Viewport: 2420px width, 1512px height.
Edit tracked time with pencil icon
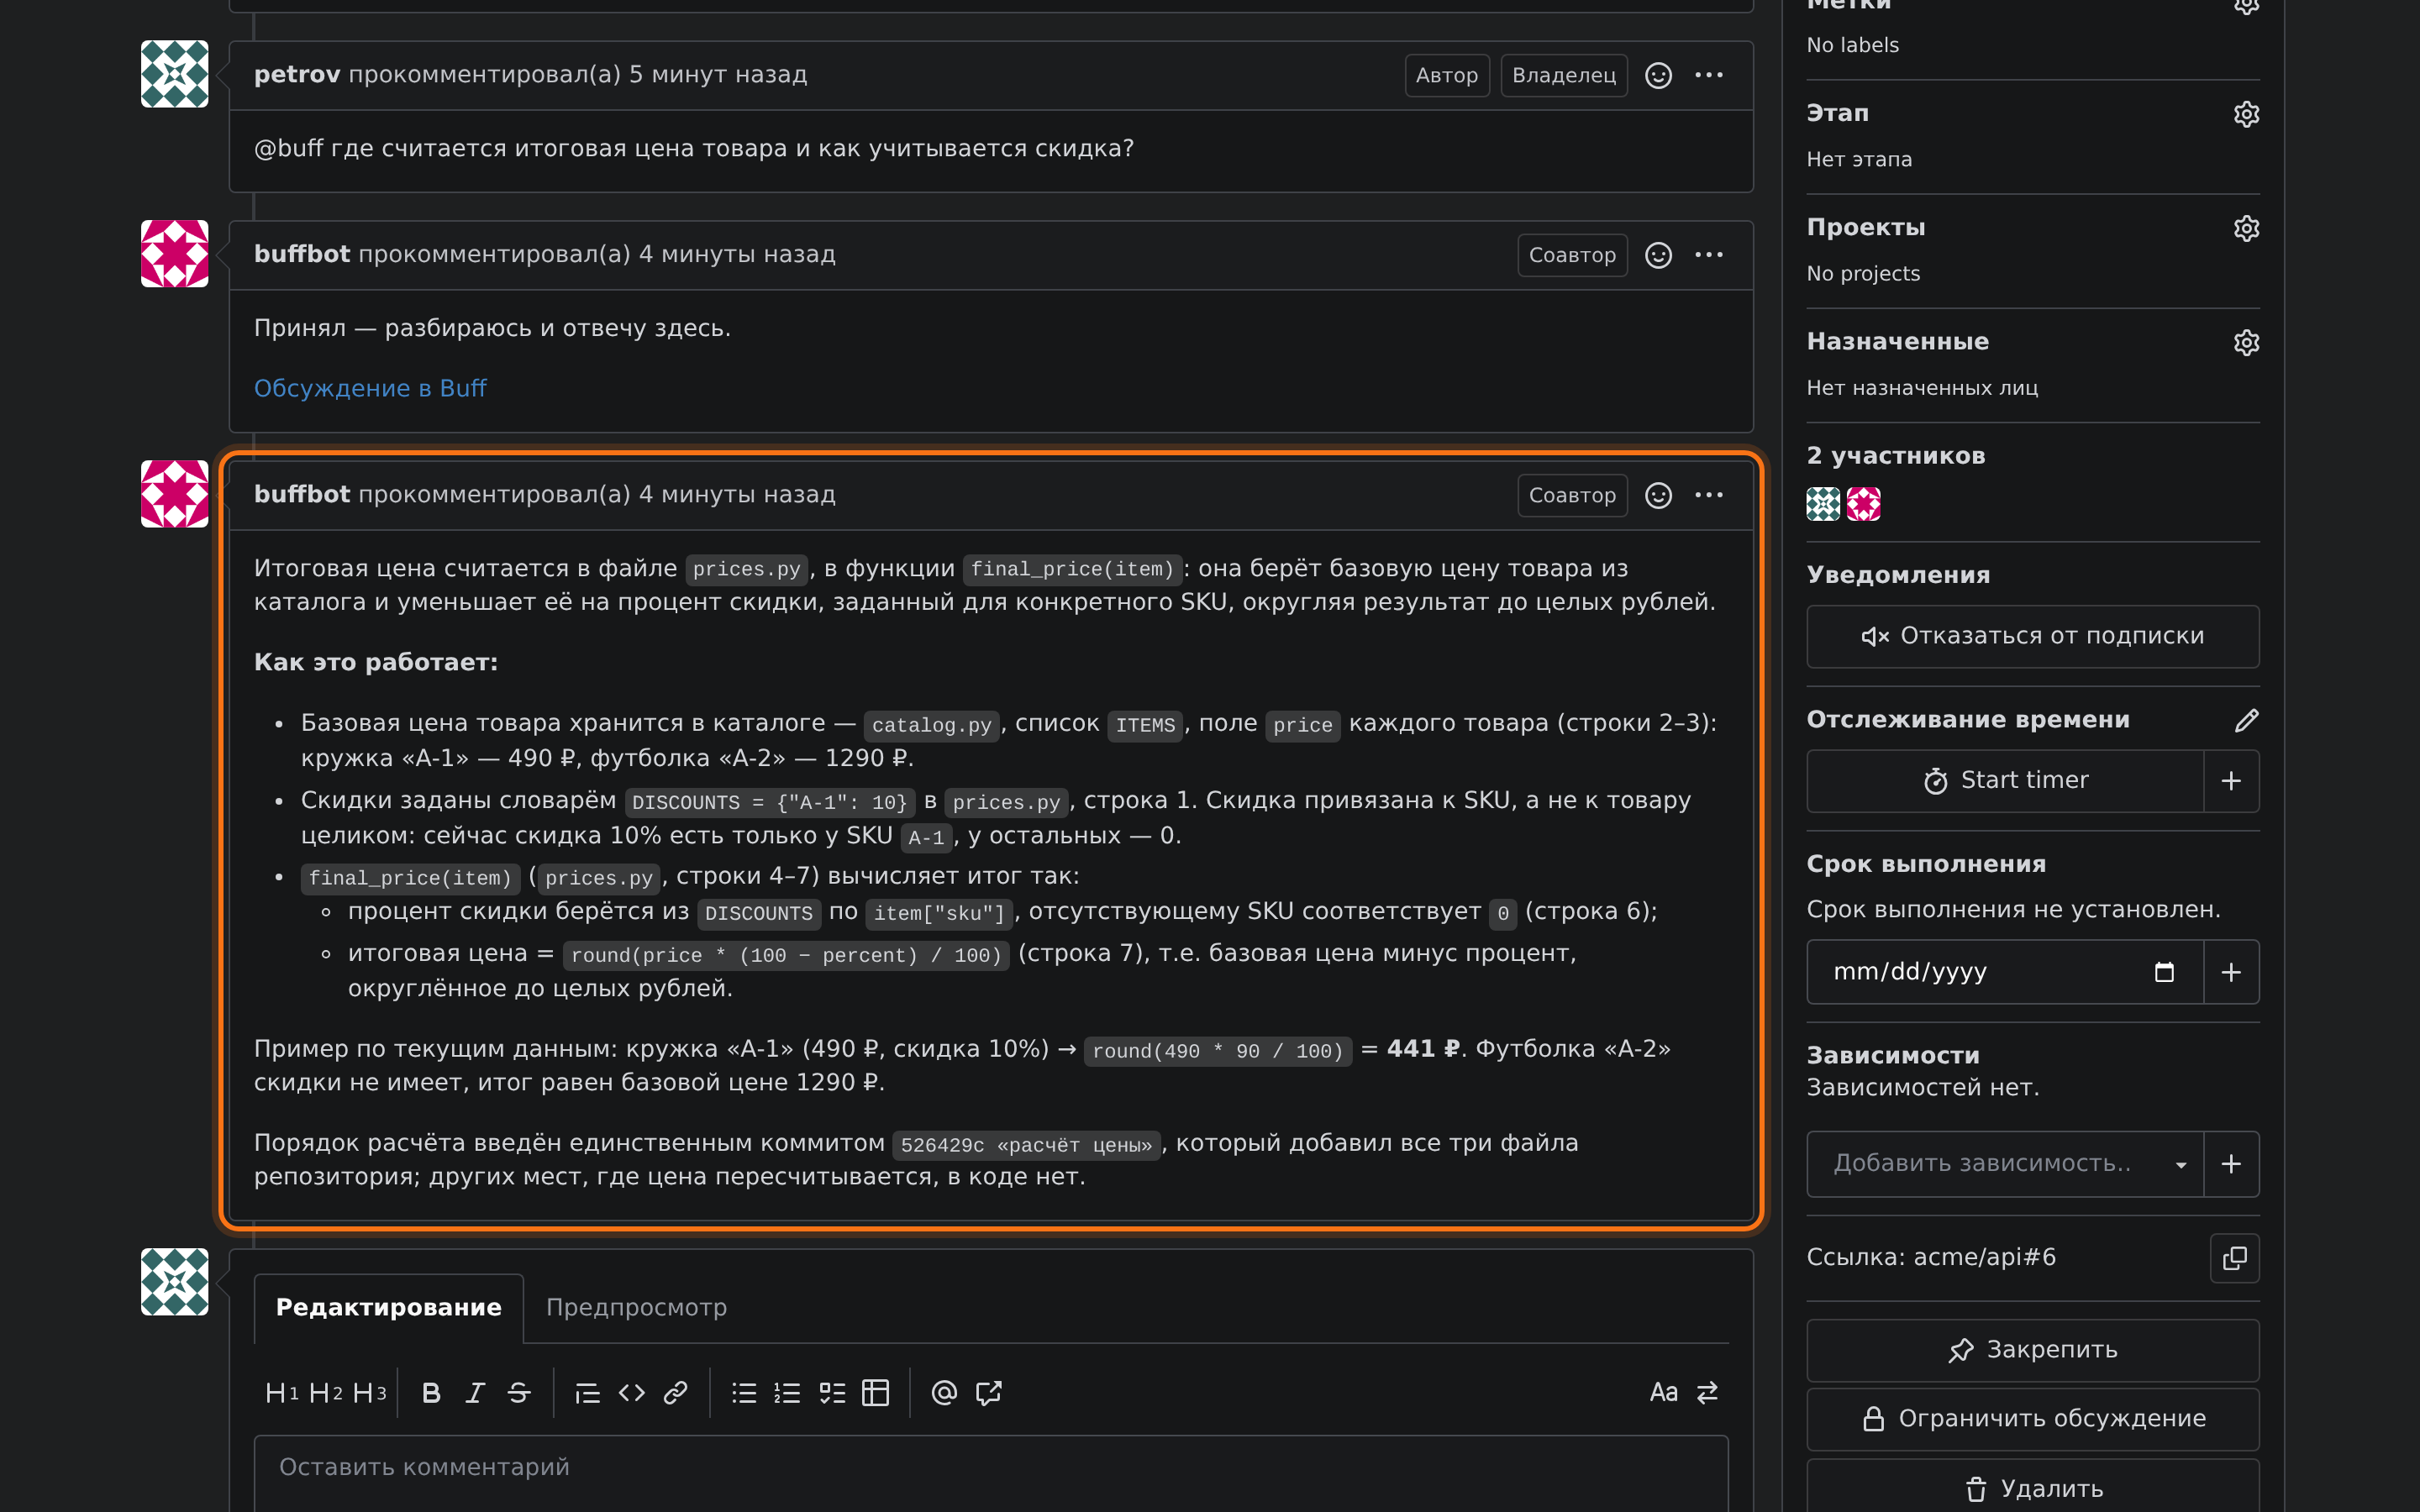click(x=2246, y=720)
